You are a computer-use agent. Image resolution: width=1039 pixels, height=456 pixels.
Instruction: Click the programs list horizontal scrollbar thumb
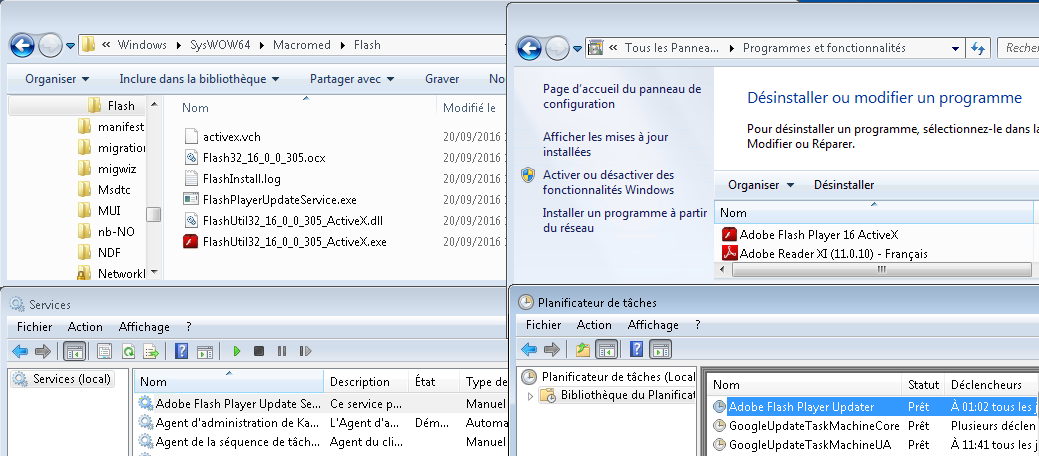[881, 270]
